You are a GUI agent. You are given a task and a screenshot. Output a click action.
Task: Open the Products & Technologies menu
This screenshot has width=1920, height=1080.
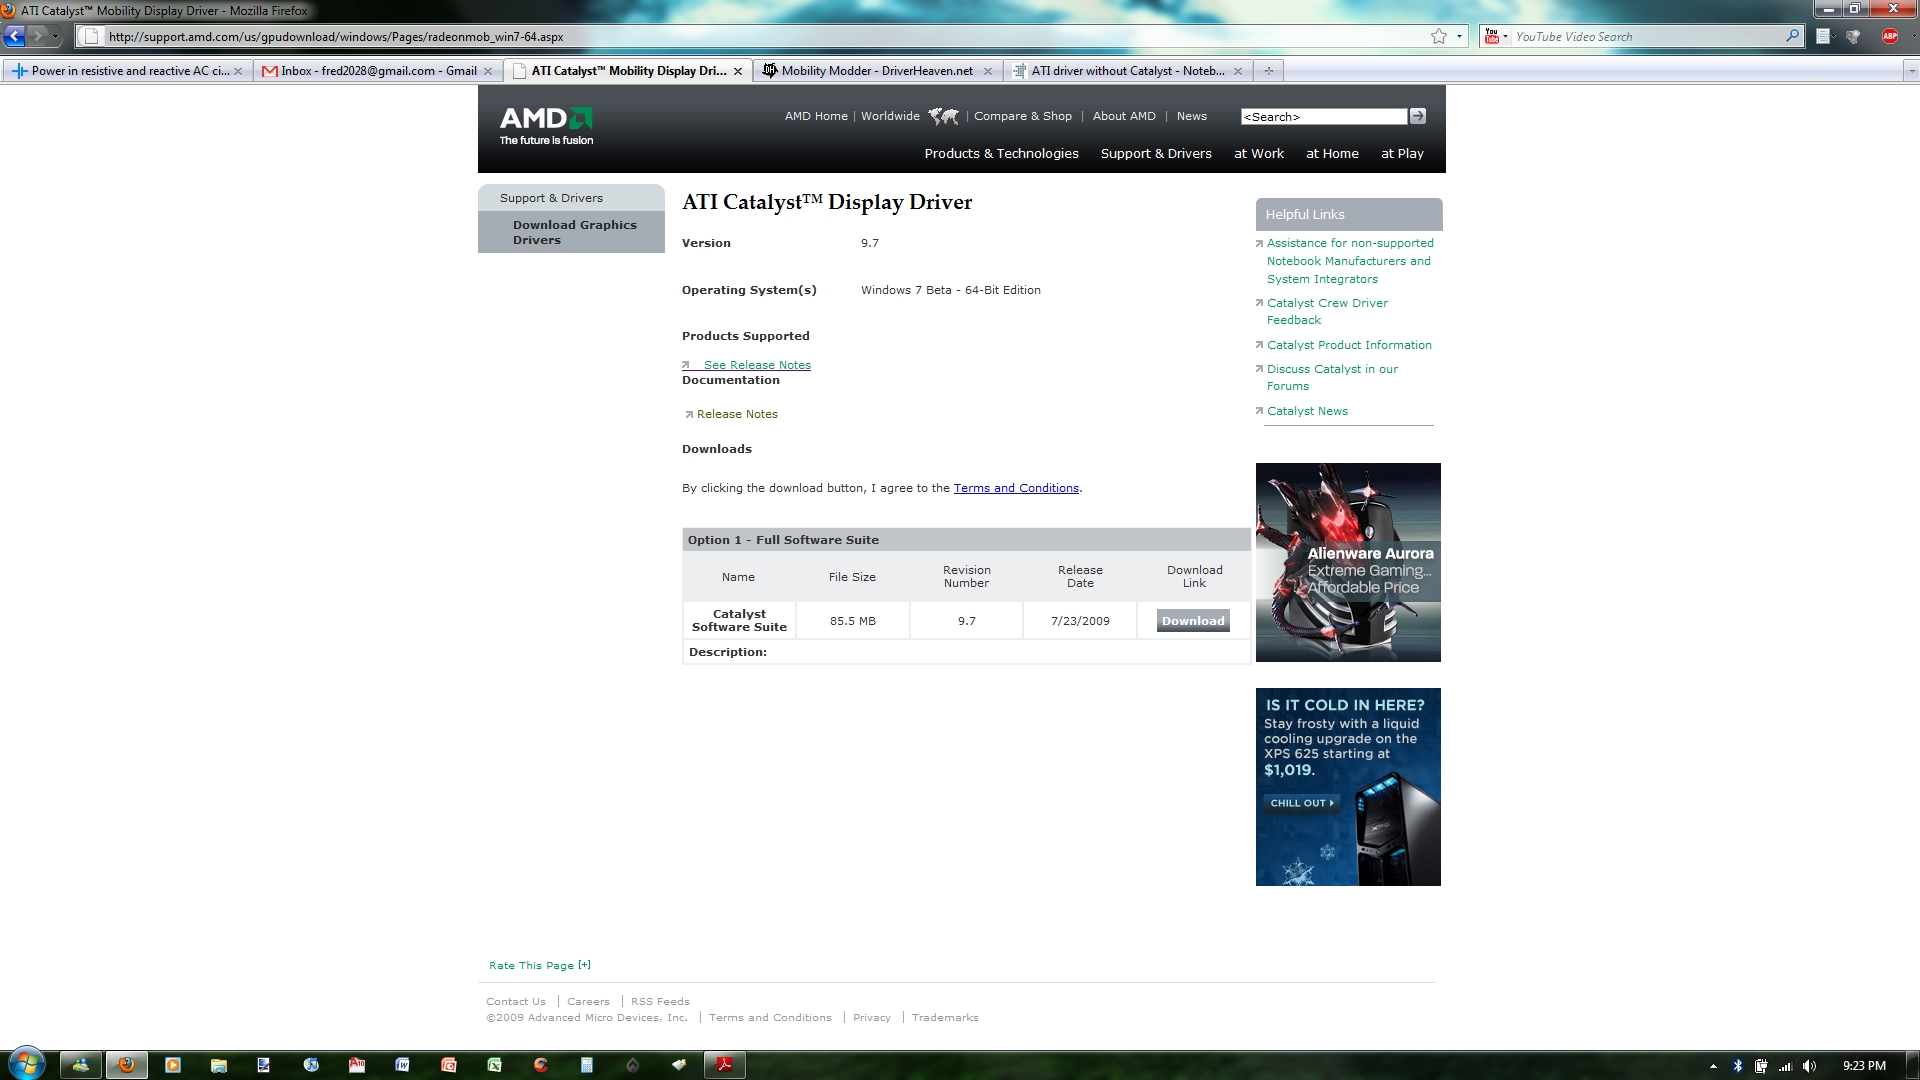1001,153
